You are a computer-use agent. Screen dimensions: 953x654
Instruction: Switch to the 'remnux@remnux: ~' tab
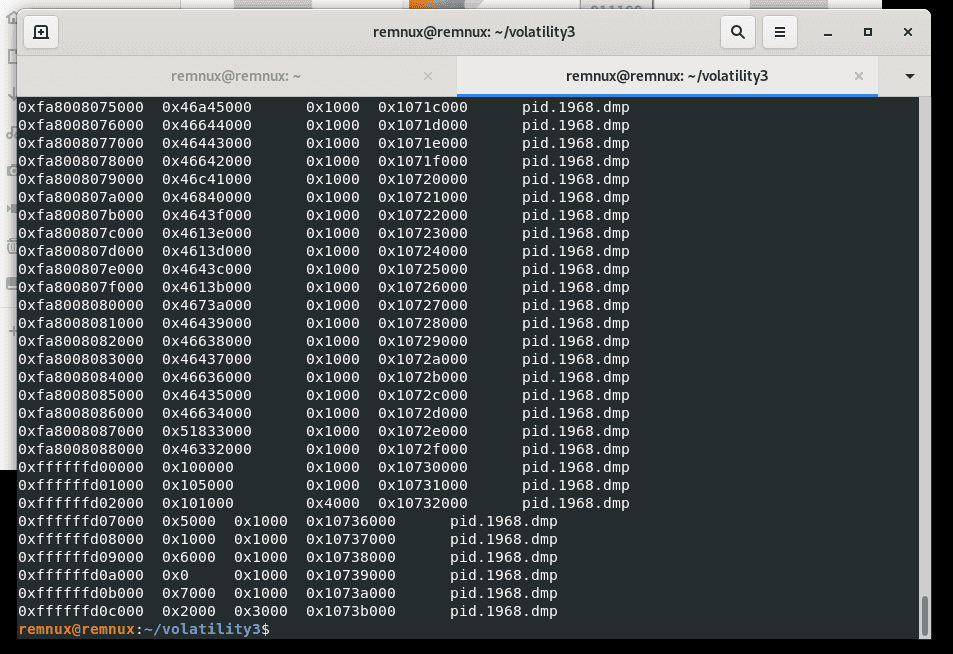point(236,76)
